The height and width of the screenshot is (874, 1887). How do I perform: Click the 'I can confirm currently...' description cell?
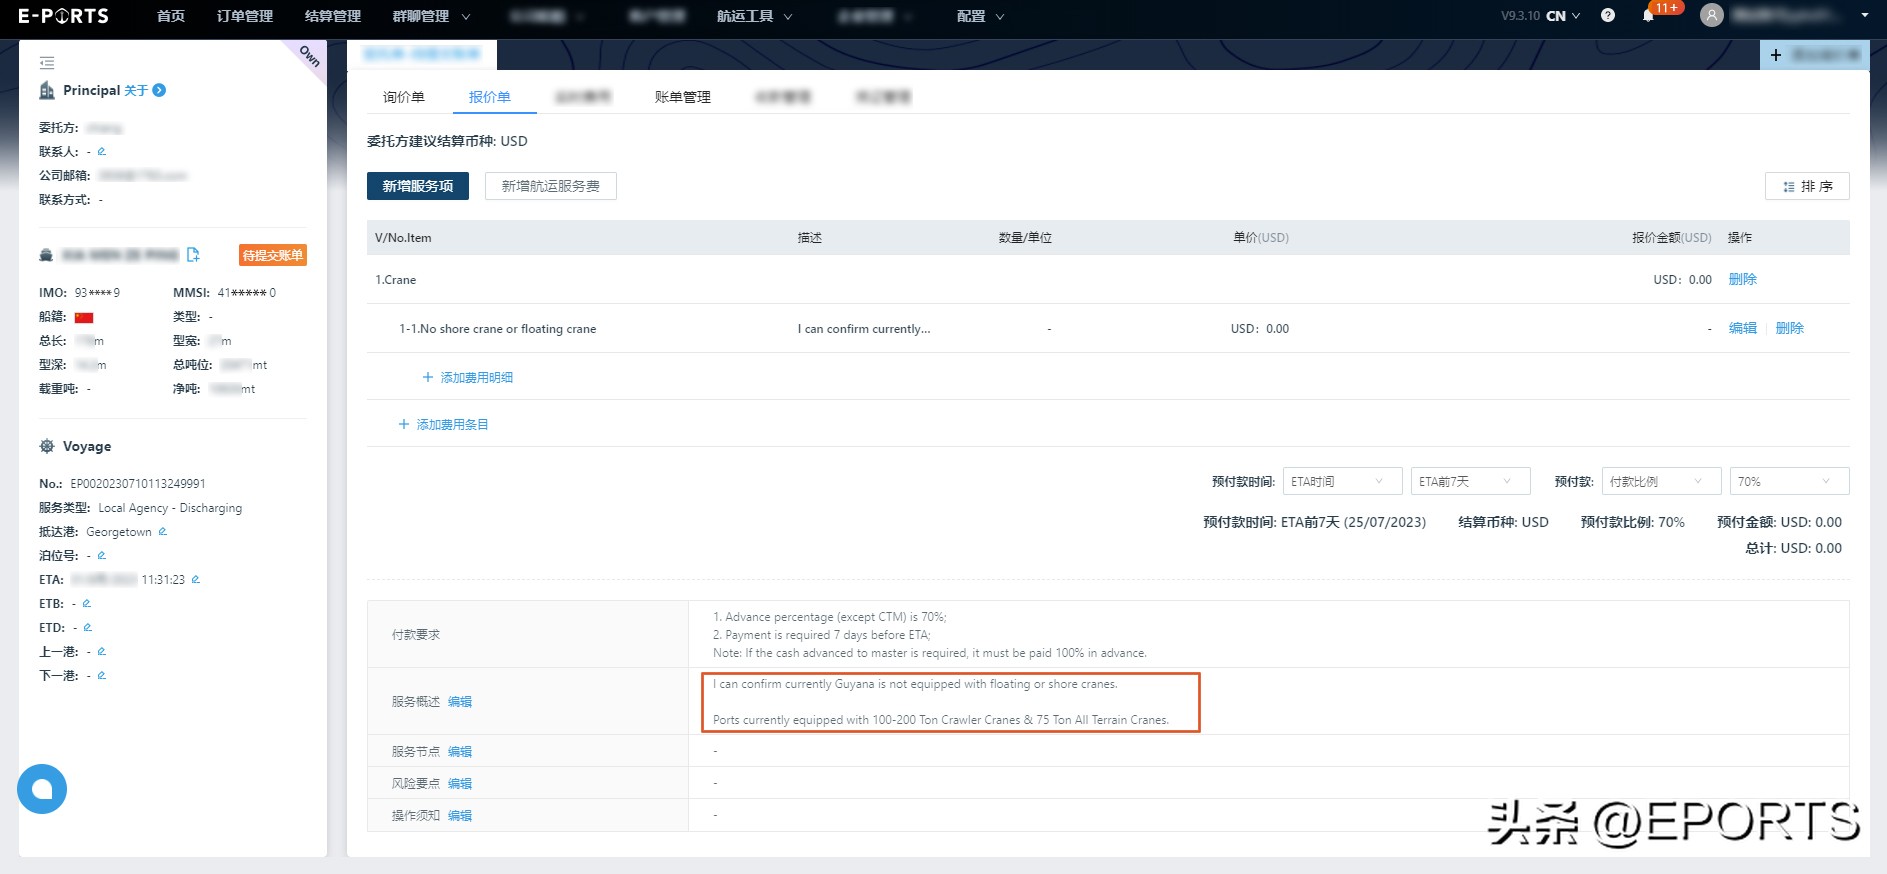tap(864, 329)
